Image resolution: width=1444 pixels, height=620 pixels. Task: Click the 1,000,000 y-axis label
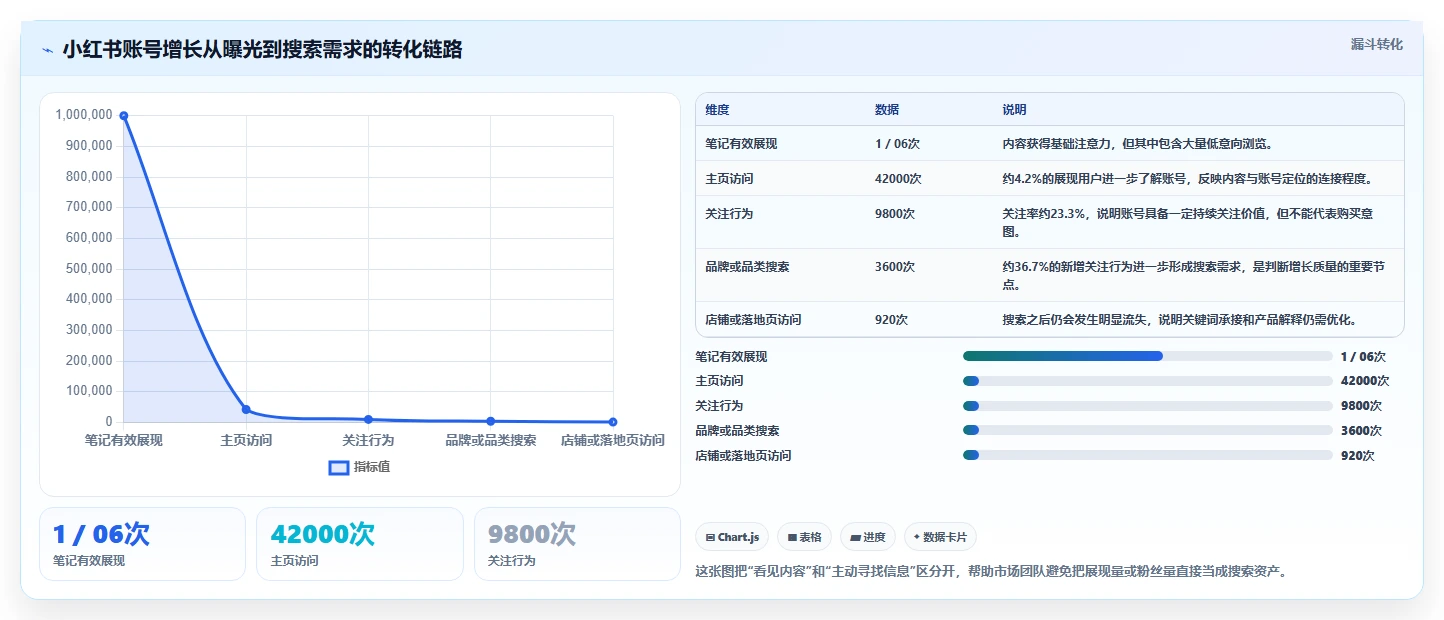(x=84, y=116)
